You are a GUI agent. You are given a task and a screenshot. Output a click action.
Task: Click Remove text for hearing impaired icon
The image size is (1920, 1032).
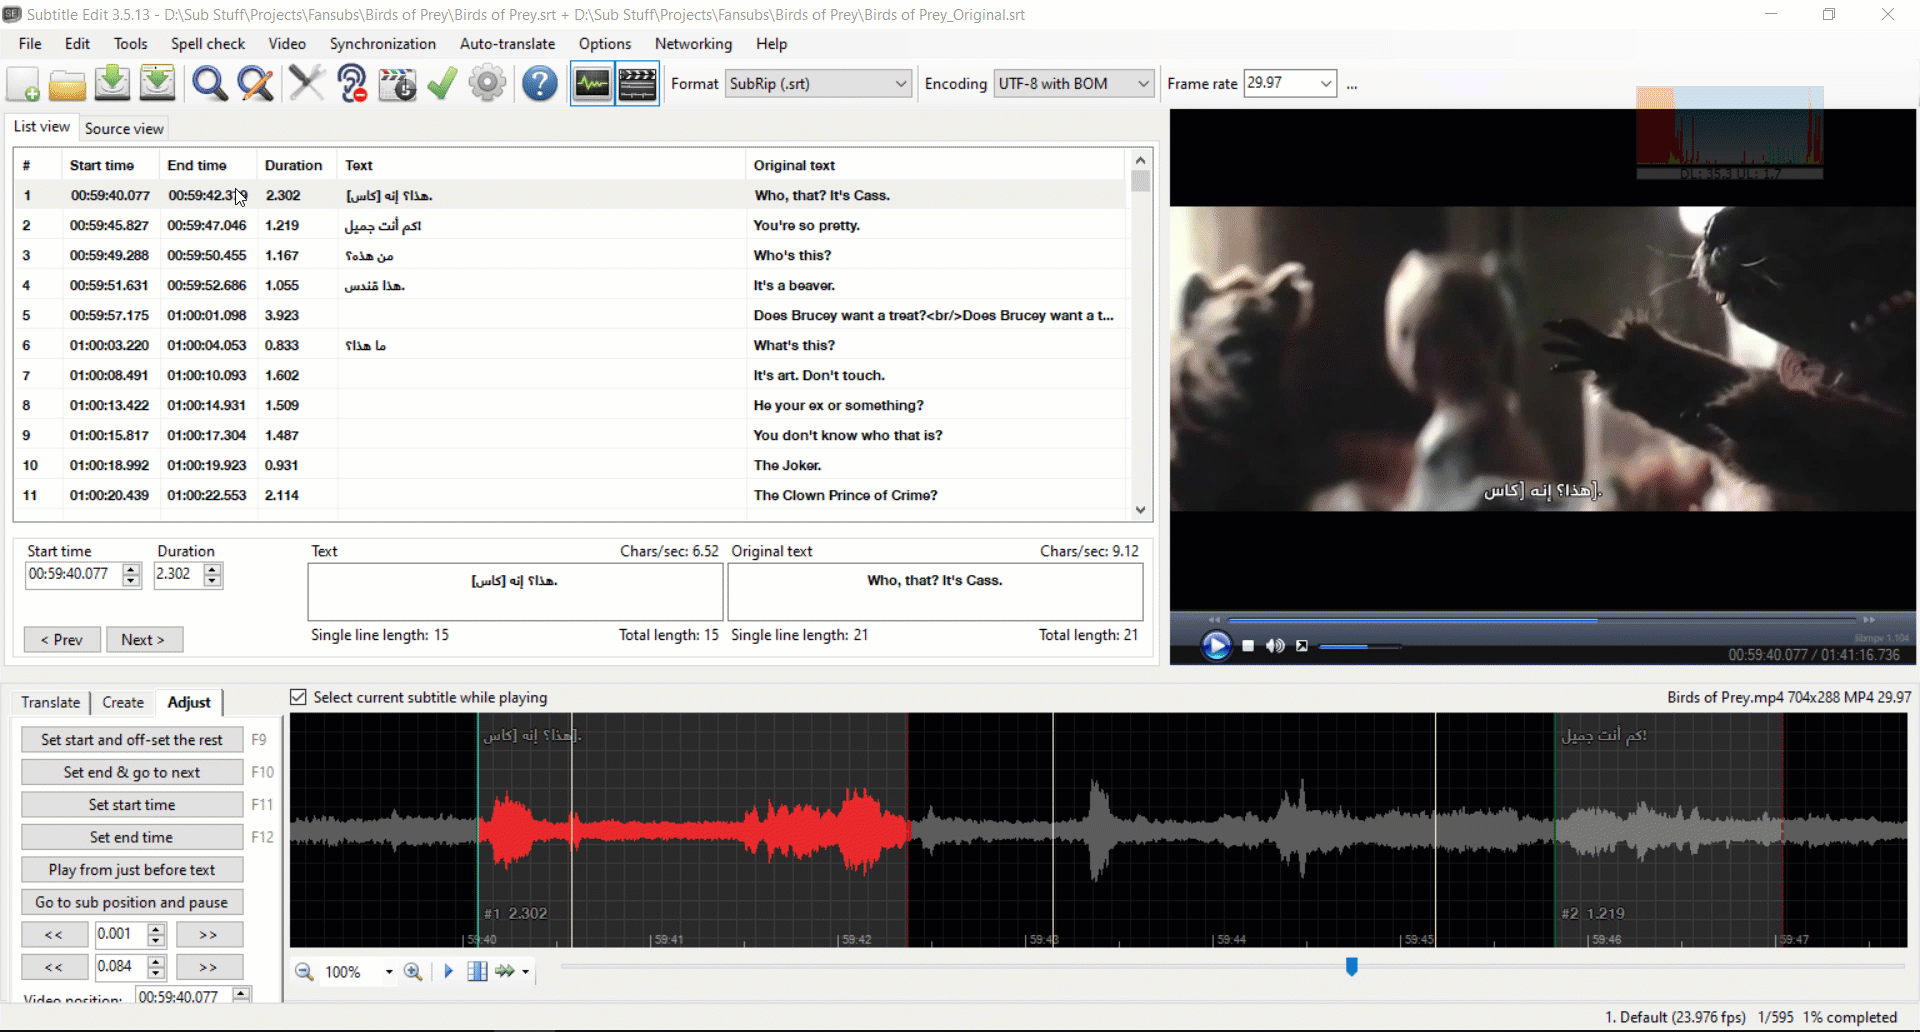(352, 84)
